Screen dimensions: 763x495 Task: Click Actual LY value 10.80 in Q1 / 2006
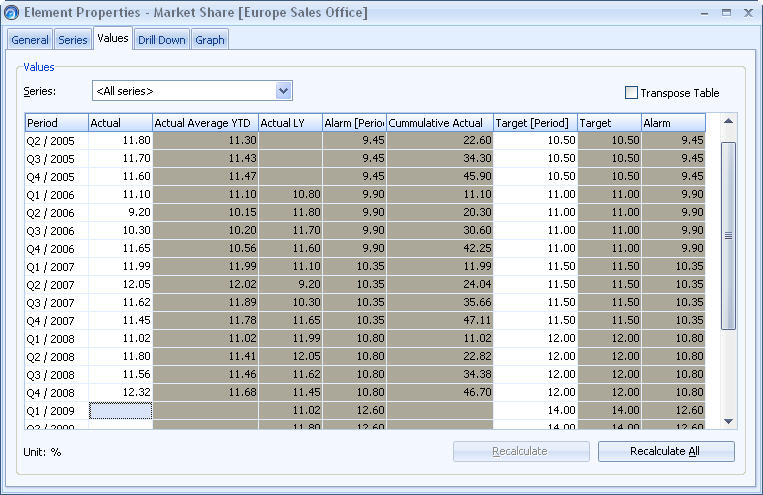point(290,194)
